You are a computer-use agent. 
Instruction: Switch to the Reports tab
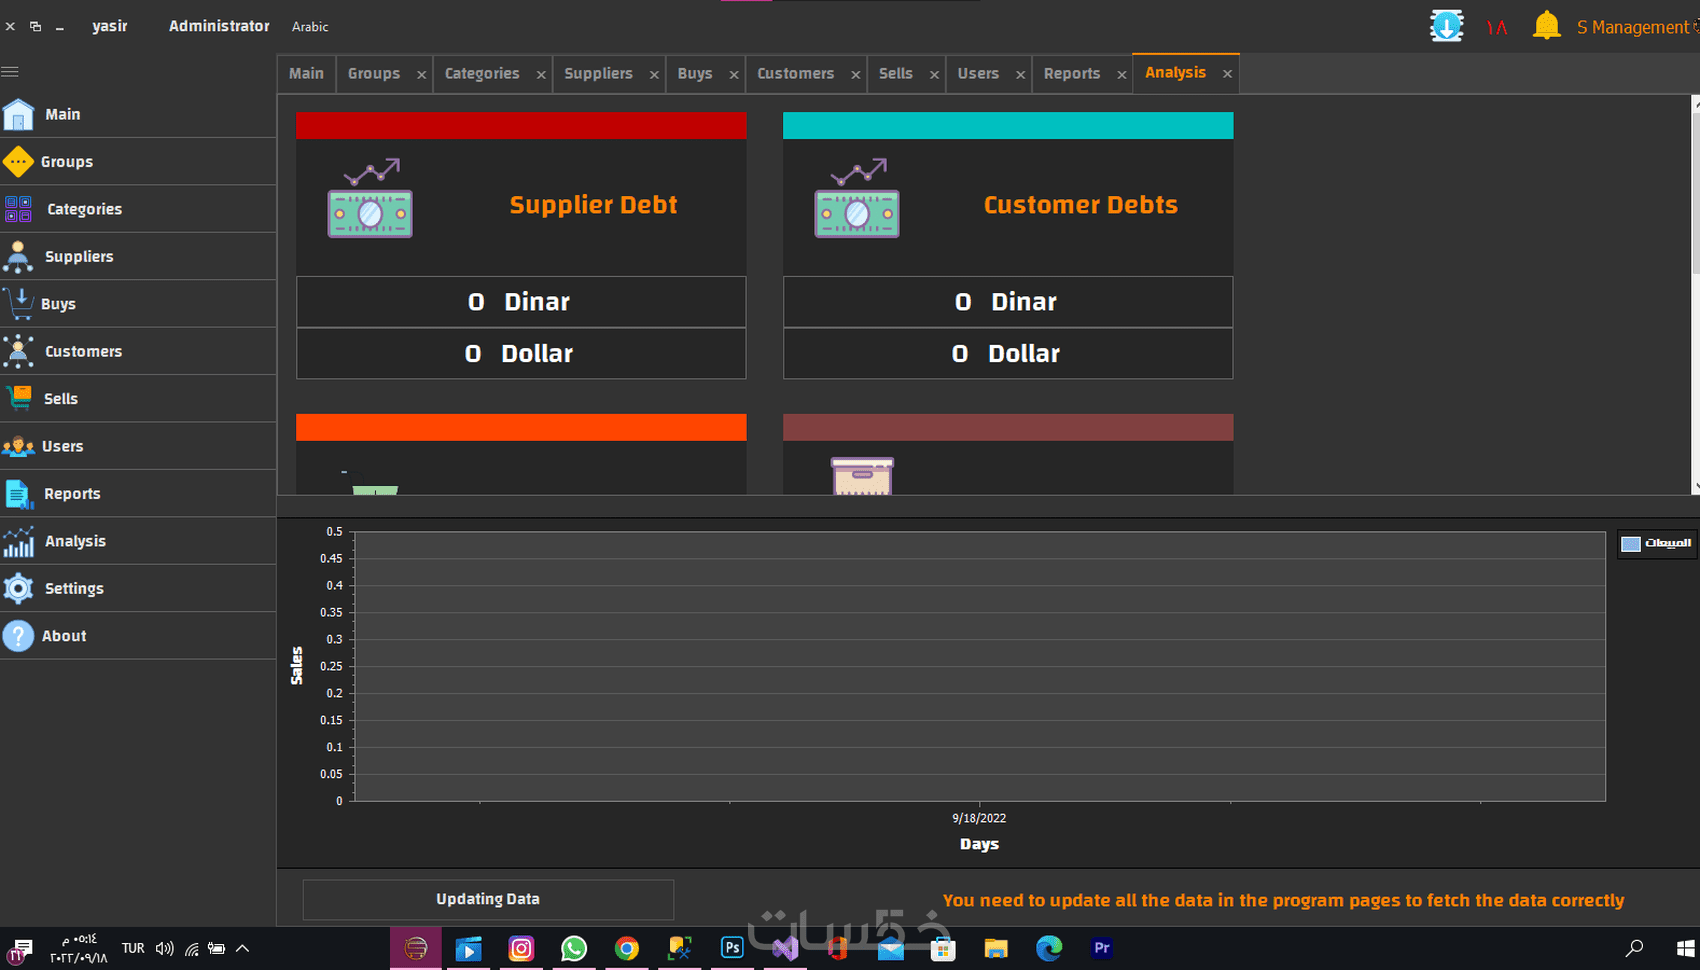click(1072, 73)
